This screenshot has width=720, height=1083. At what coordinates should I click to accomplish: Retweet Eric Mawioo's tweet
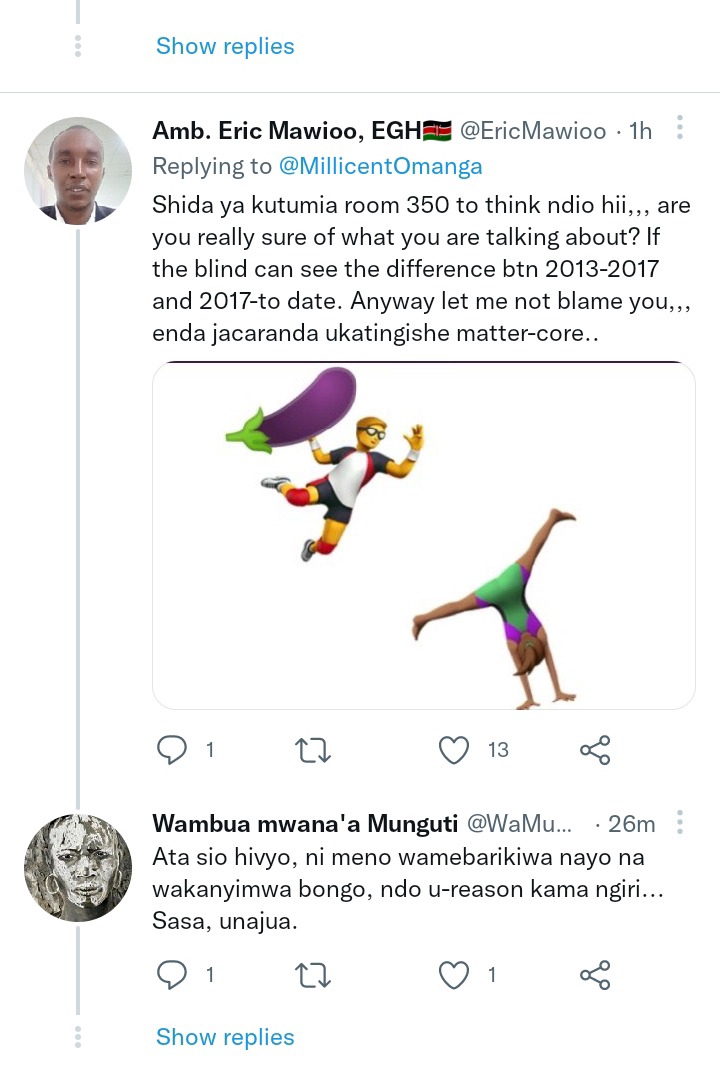pos(313,749)
